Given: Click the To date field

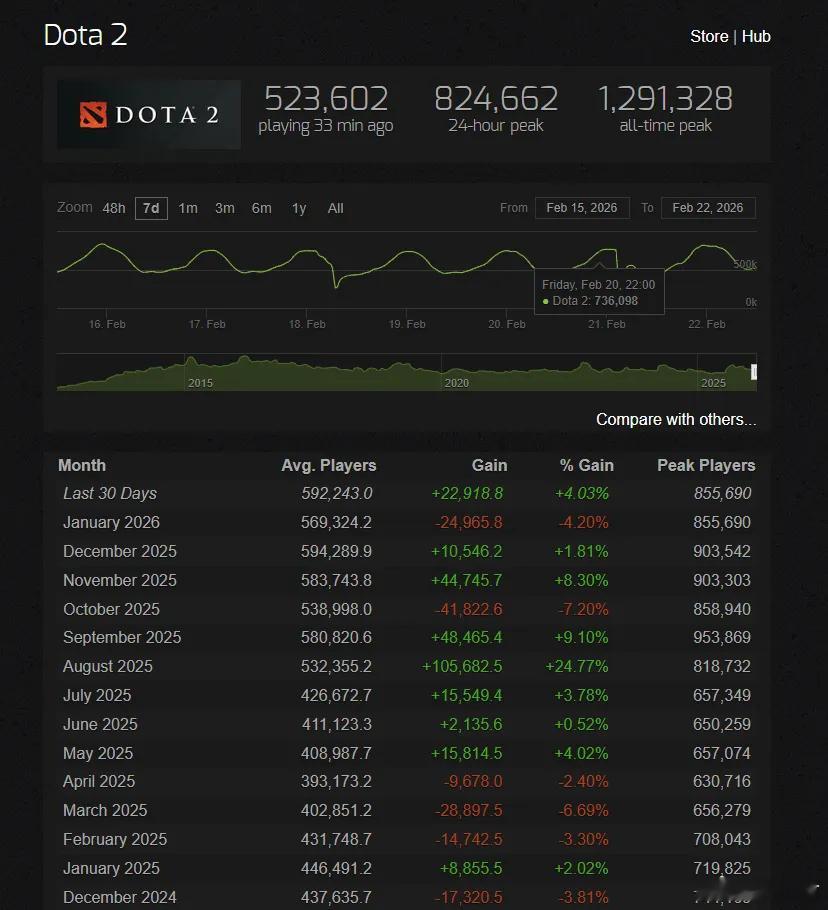Looking at the screenshot, I should coord(708,207).
